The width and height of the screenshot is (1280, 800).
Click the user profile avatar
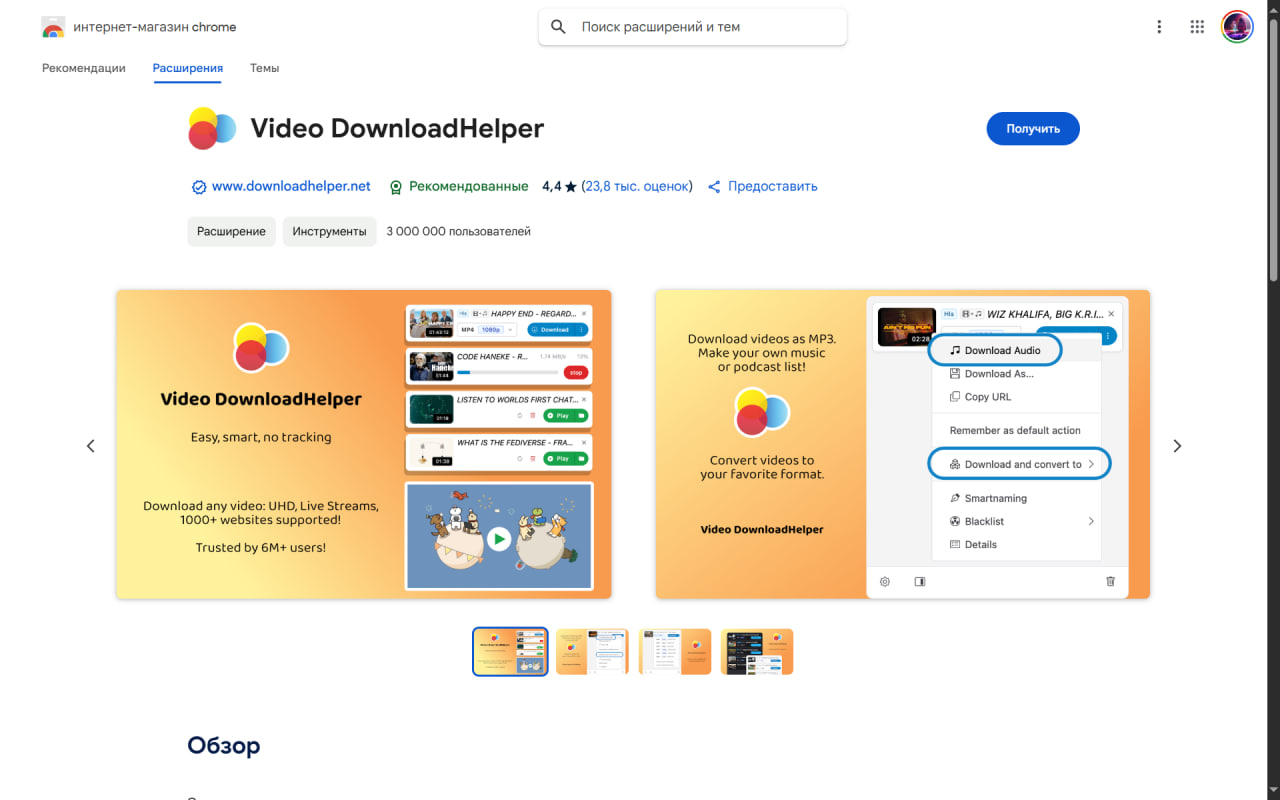(x=1237, y=27)
